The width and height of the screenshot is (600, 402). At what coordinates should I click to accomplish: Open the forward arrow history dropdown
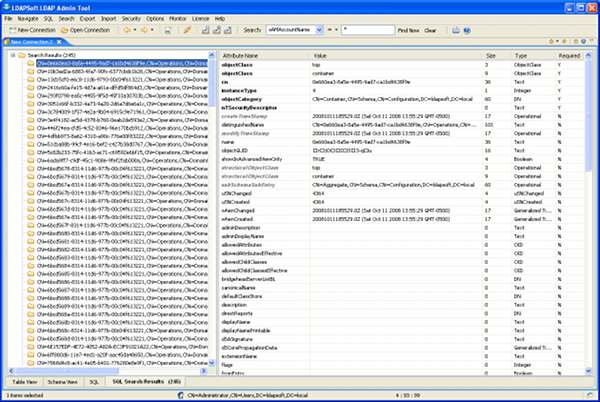[152, 30]
